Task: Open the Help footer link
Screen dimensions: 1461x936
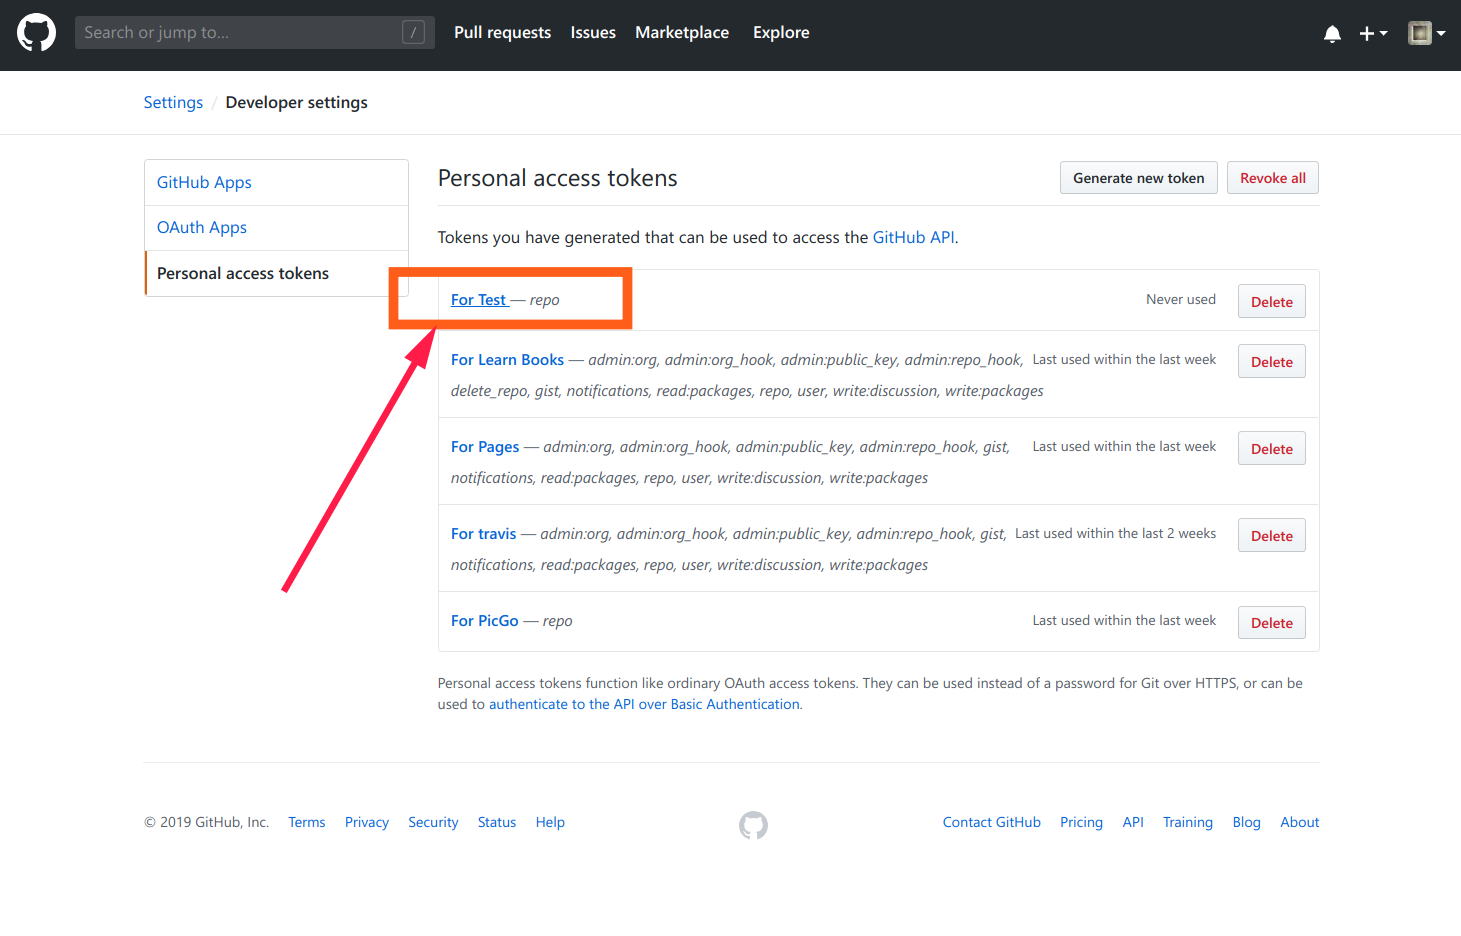Action: 550,822
